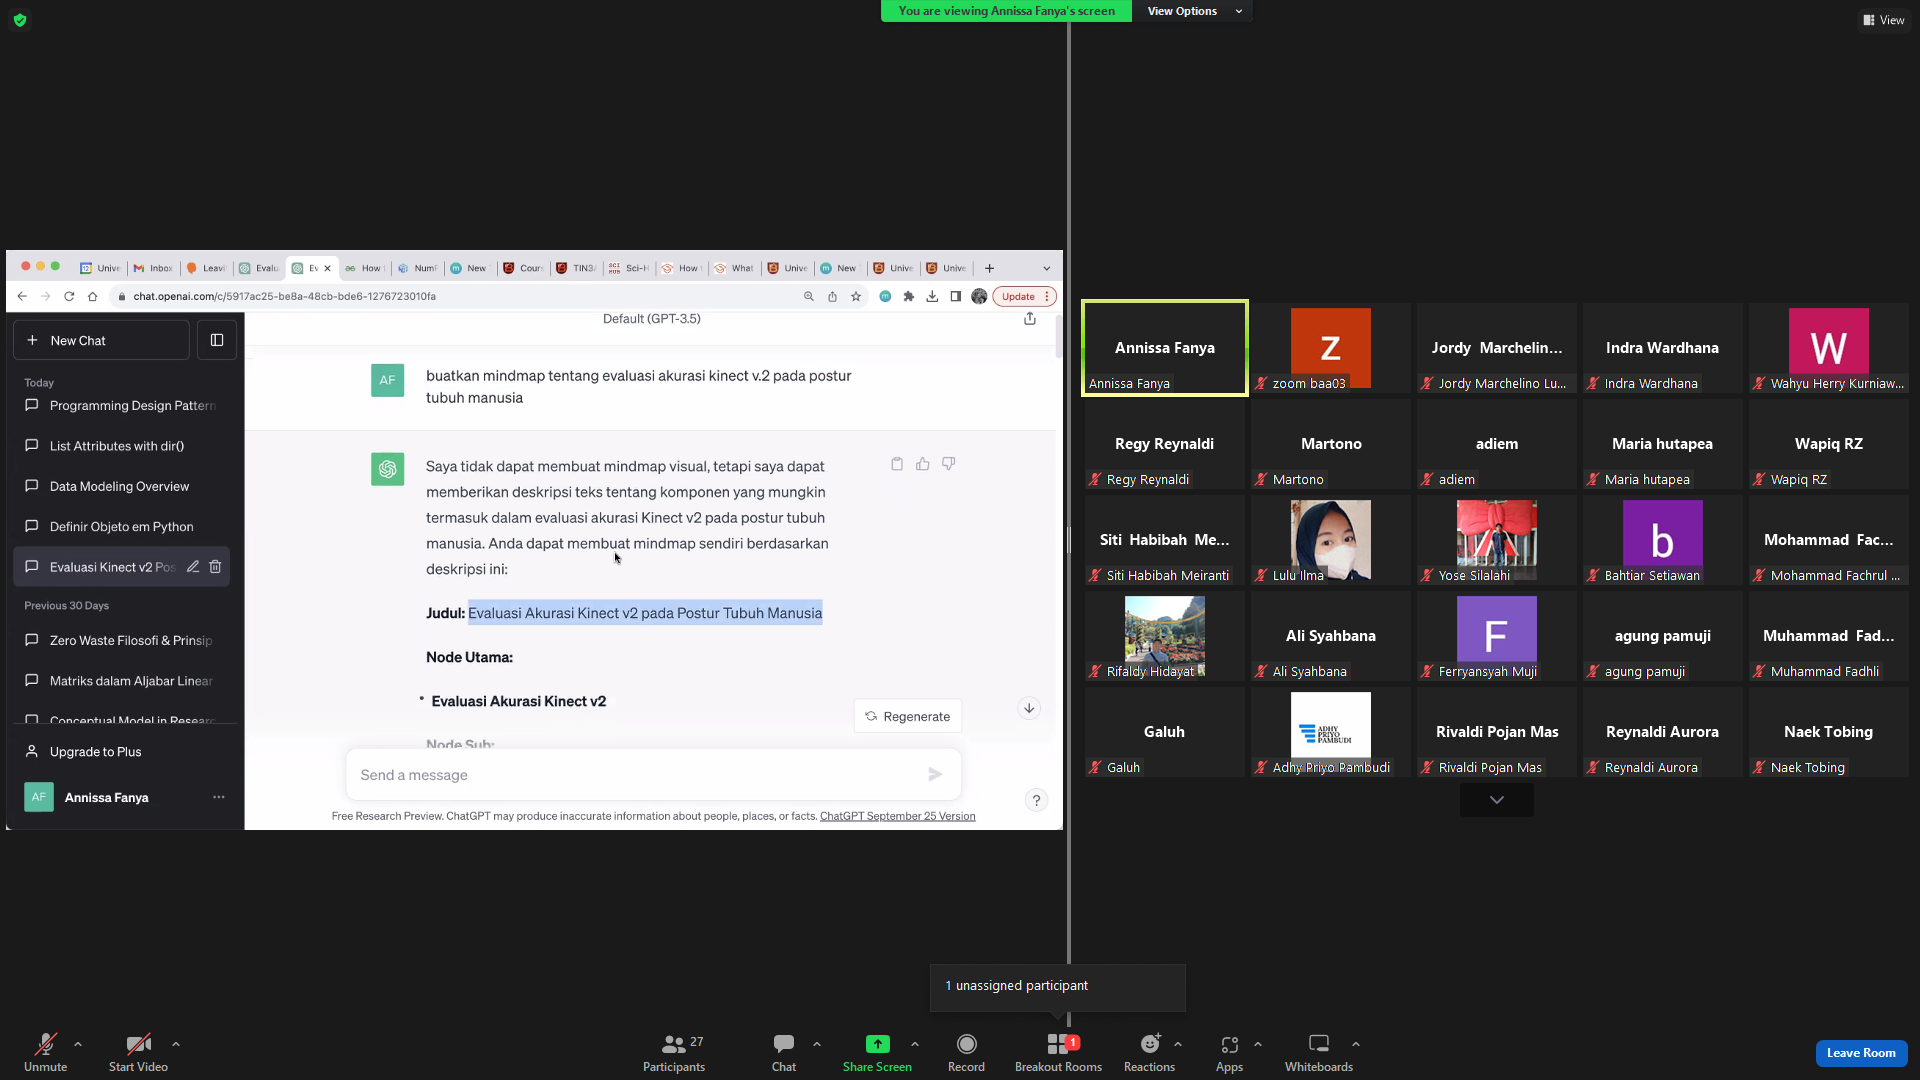The height and width of the screenshot is (1080, 1920).
Task: Open the Participants panel
Action: 674,1052
